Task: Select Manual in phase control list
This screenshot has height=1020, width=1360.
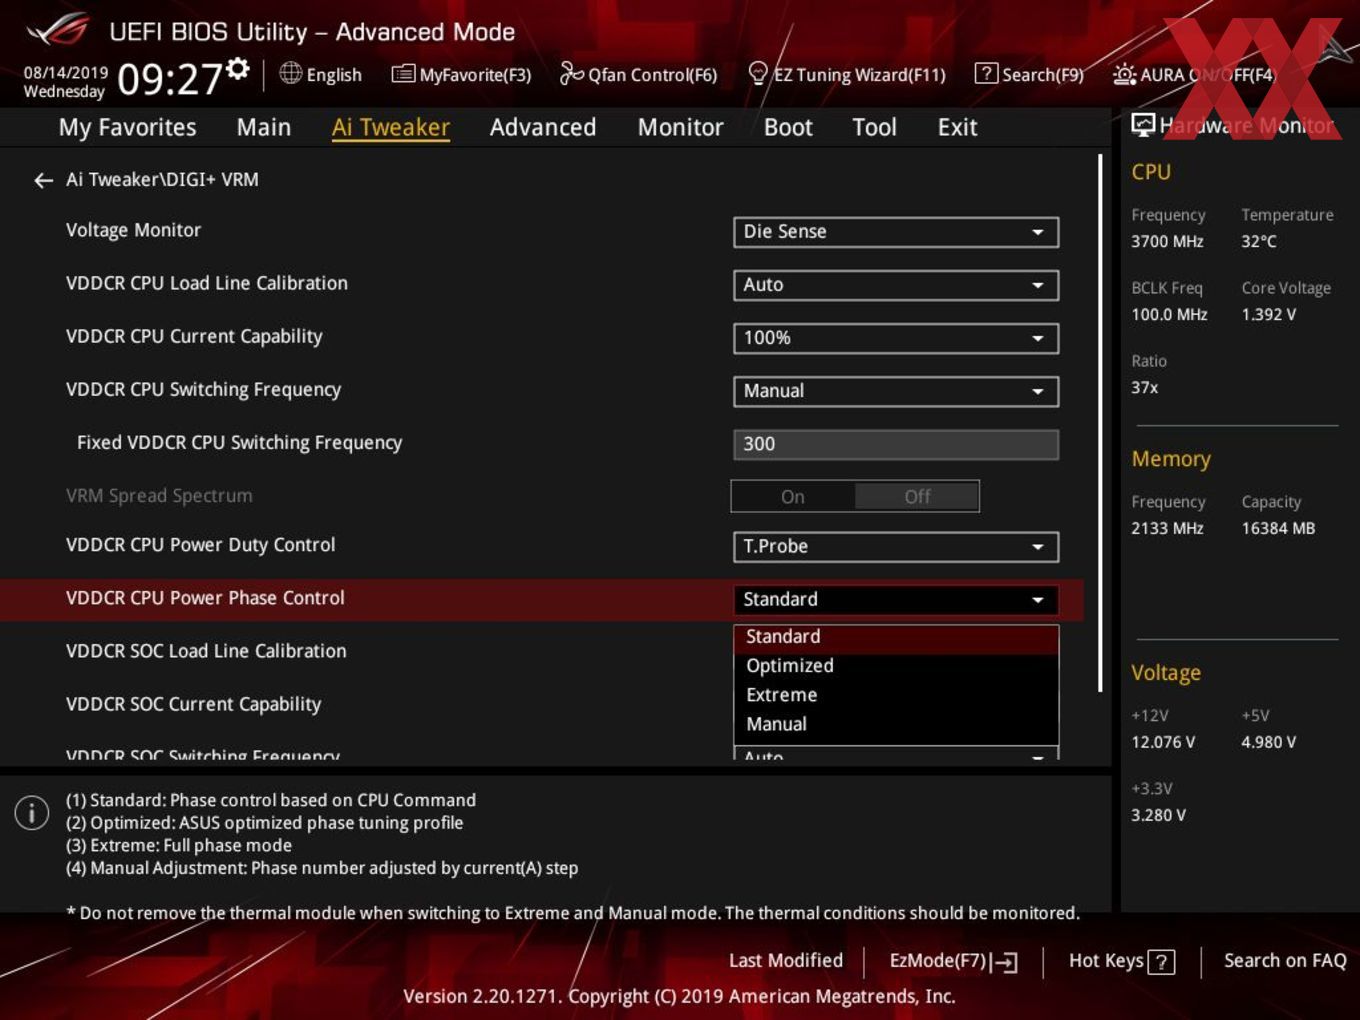Action: (896, 724)
